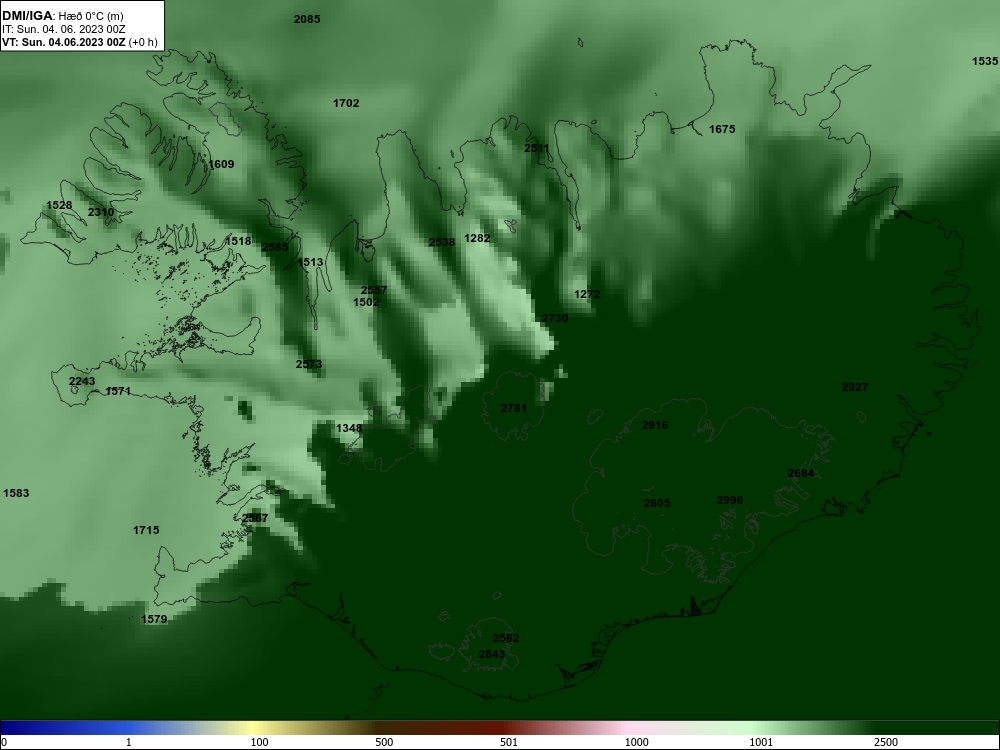Viewport: 1000px width, 750px height.
Task: Select the 2927 value in the east
Action: click(x=855, y=387)
